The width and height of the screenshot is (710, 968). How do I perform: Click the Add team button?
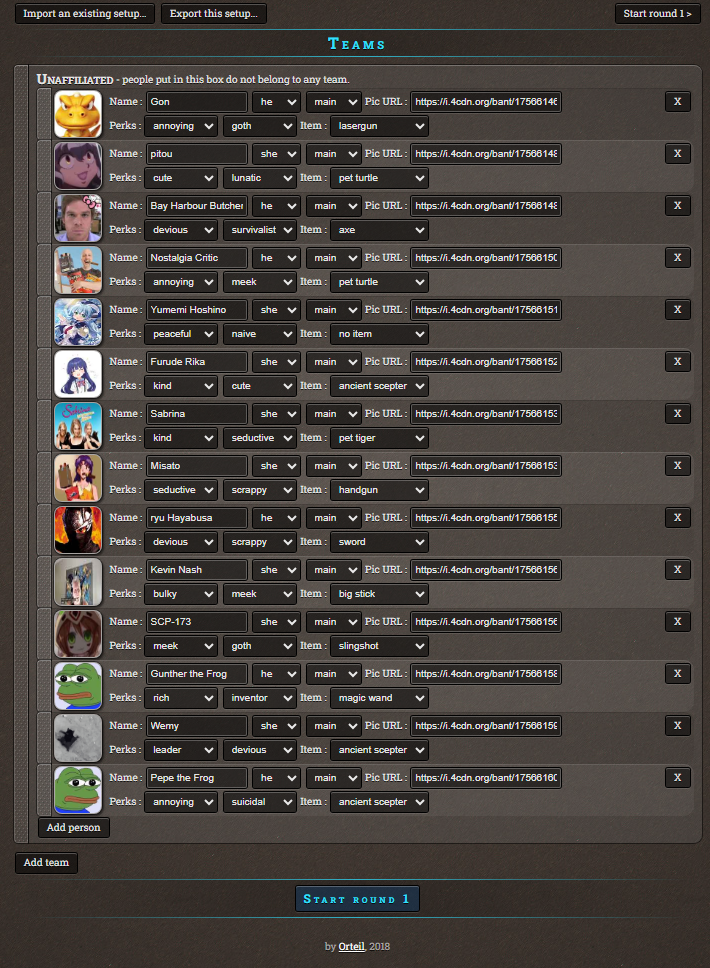(x=46, y=862)
